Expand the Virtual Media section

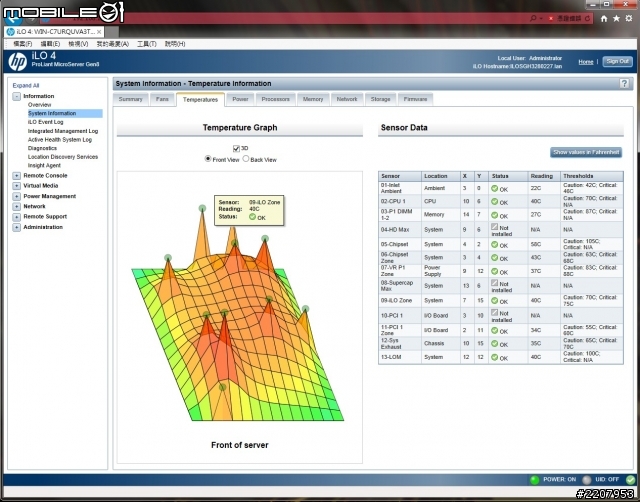click(x=16, y=186)
